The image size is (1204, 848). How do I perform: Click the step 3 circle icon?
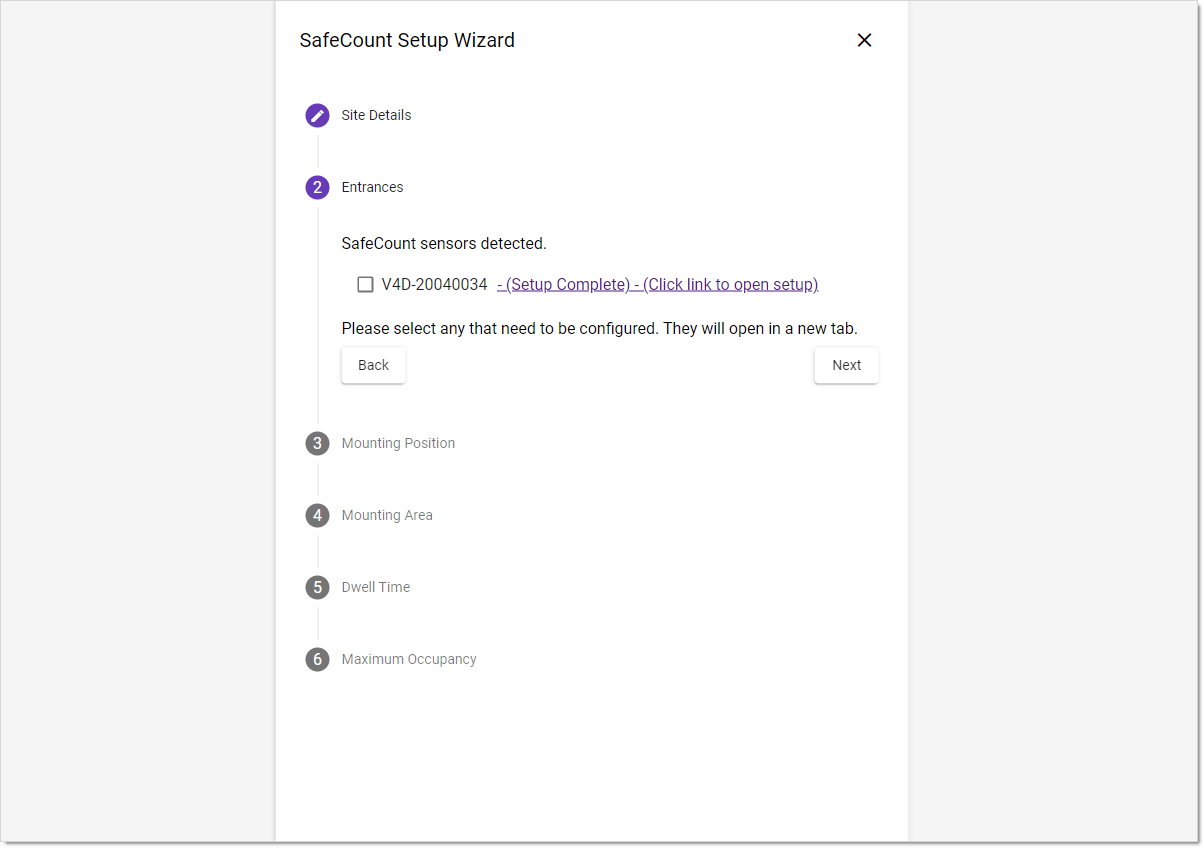tap(317, 443)
